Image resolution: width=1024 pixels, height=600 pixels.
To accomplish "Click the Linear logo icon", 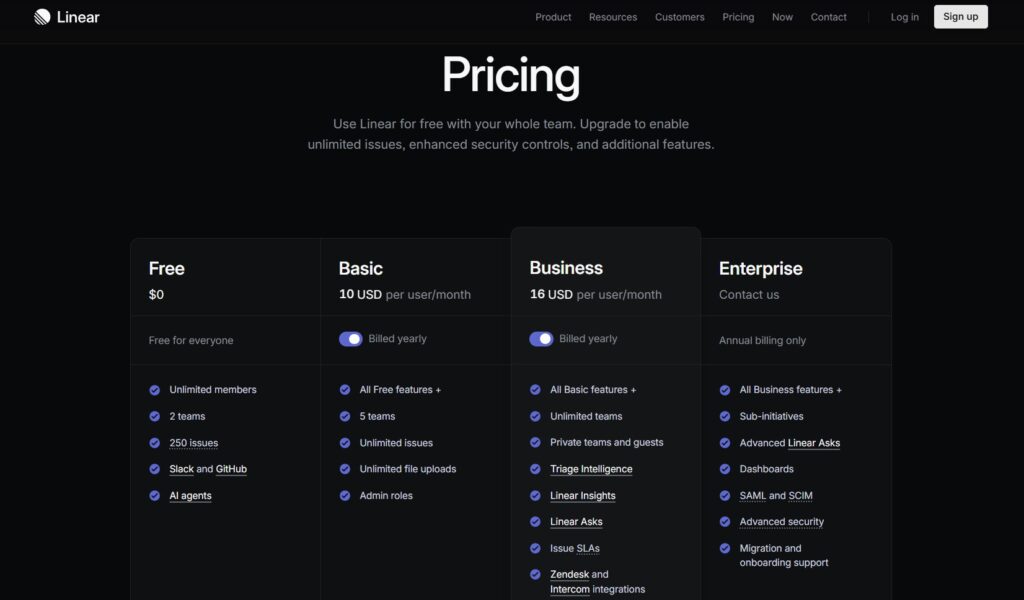I will pos(41,16).
